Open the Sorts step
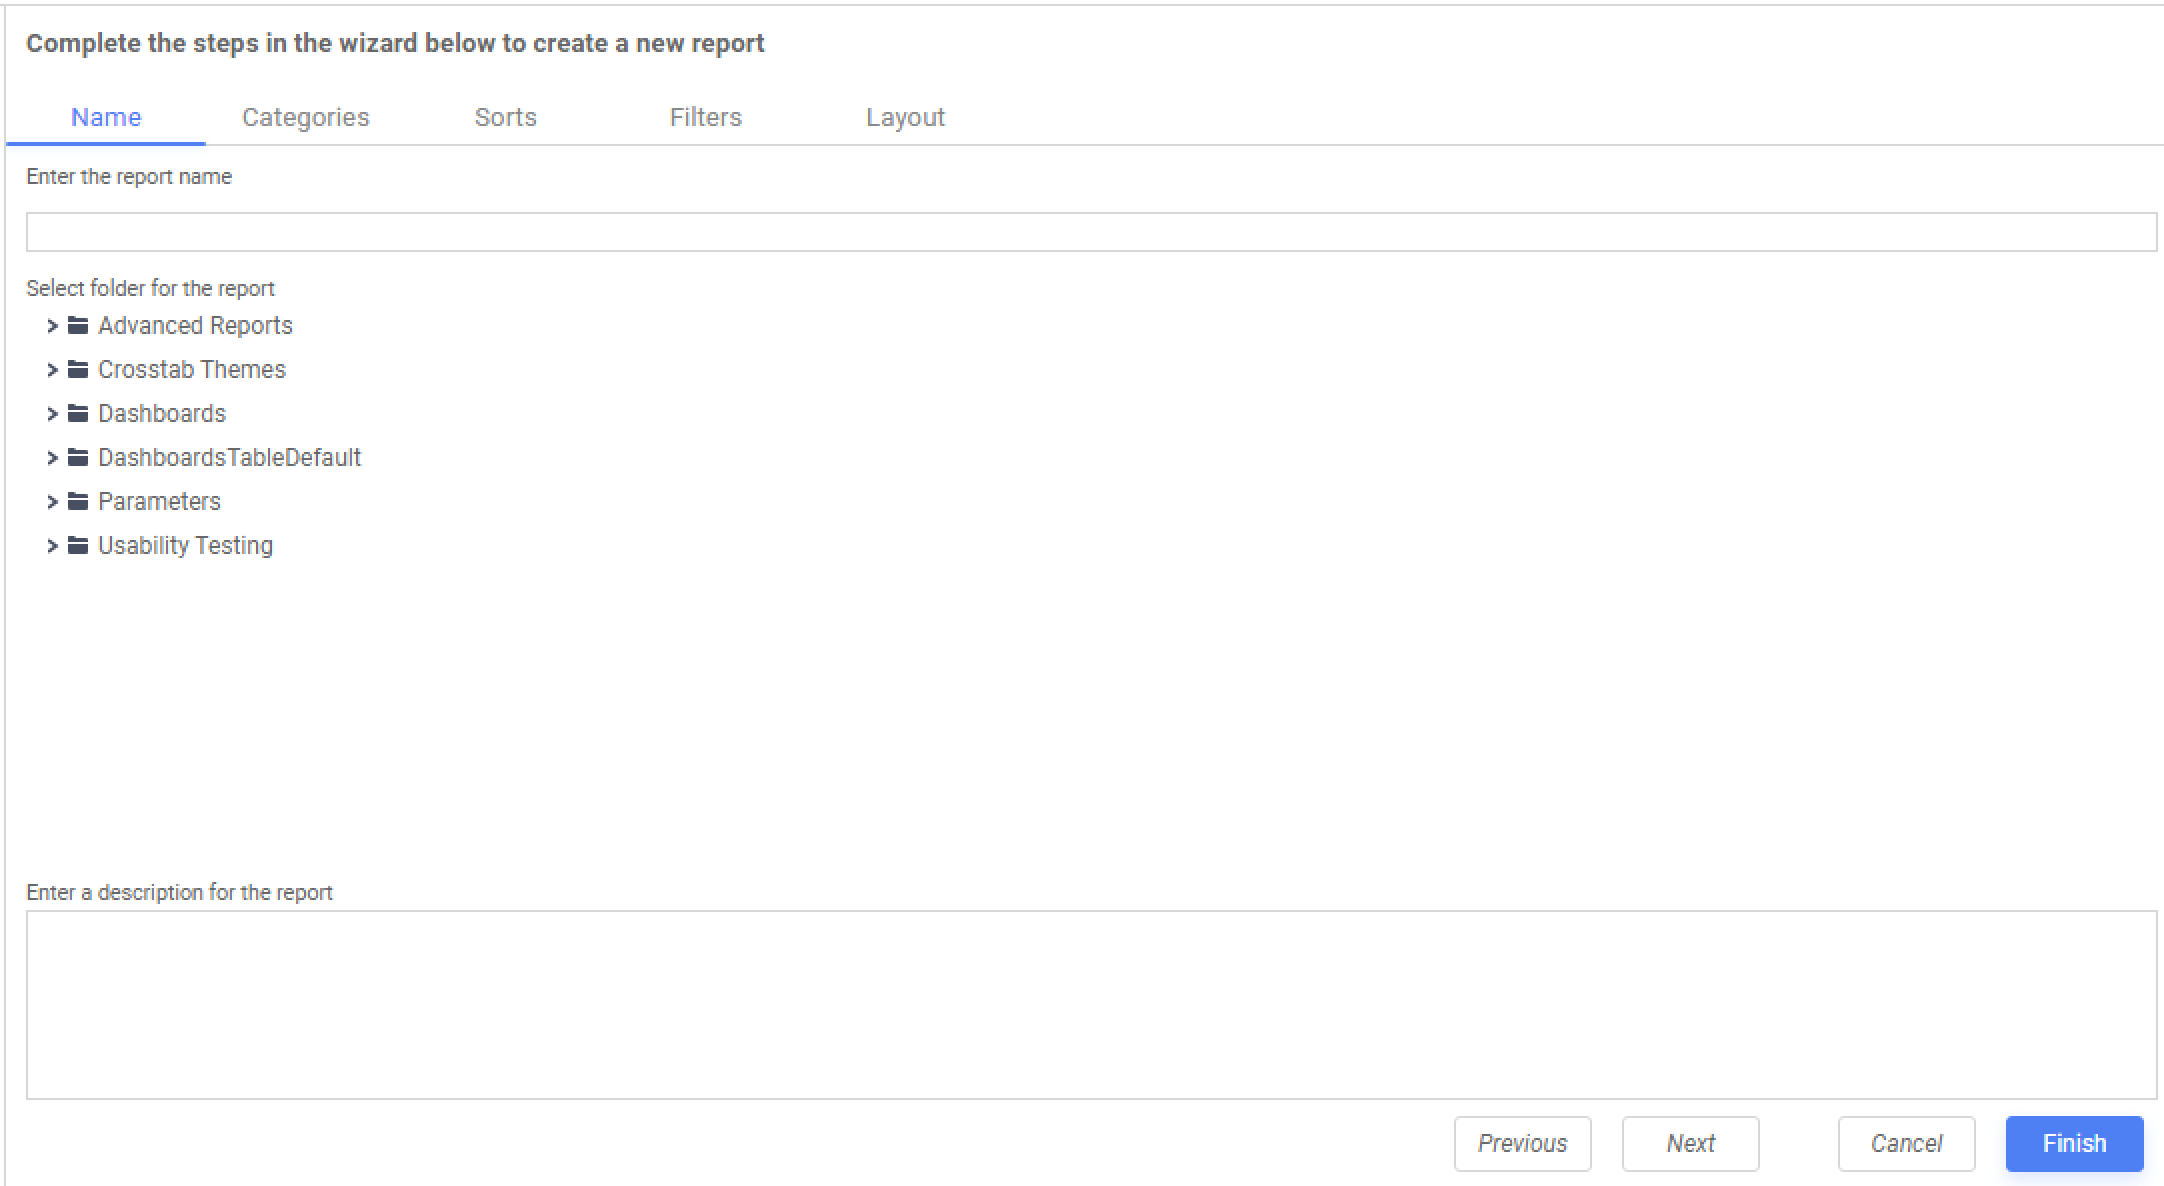2164x1186 pixels. pyautogui.click(x=506, y=117)
